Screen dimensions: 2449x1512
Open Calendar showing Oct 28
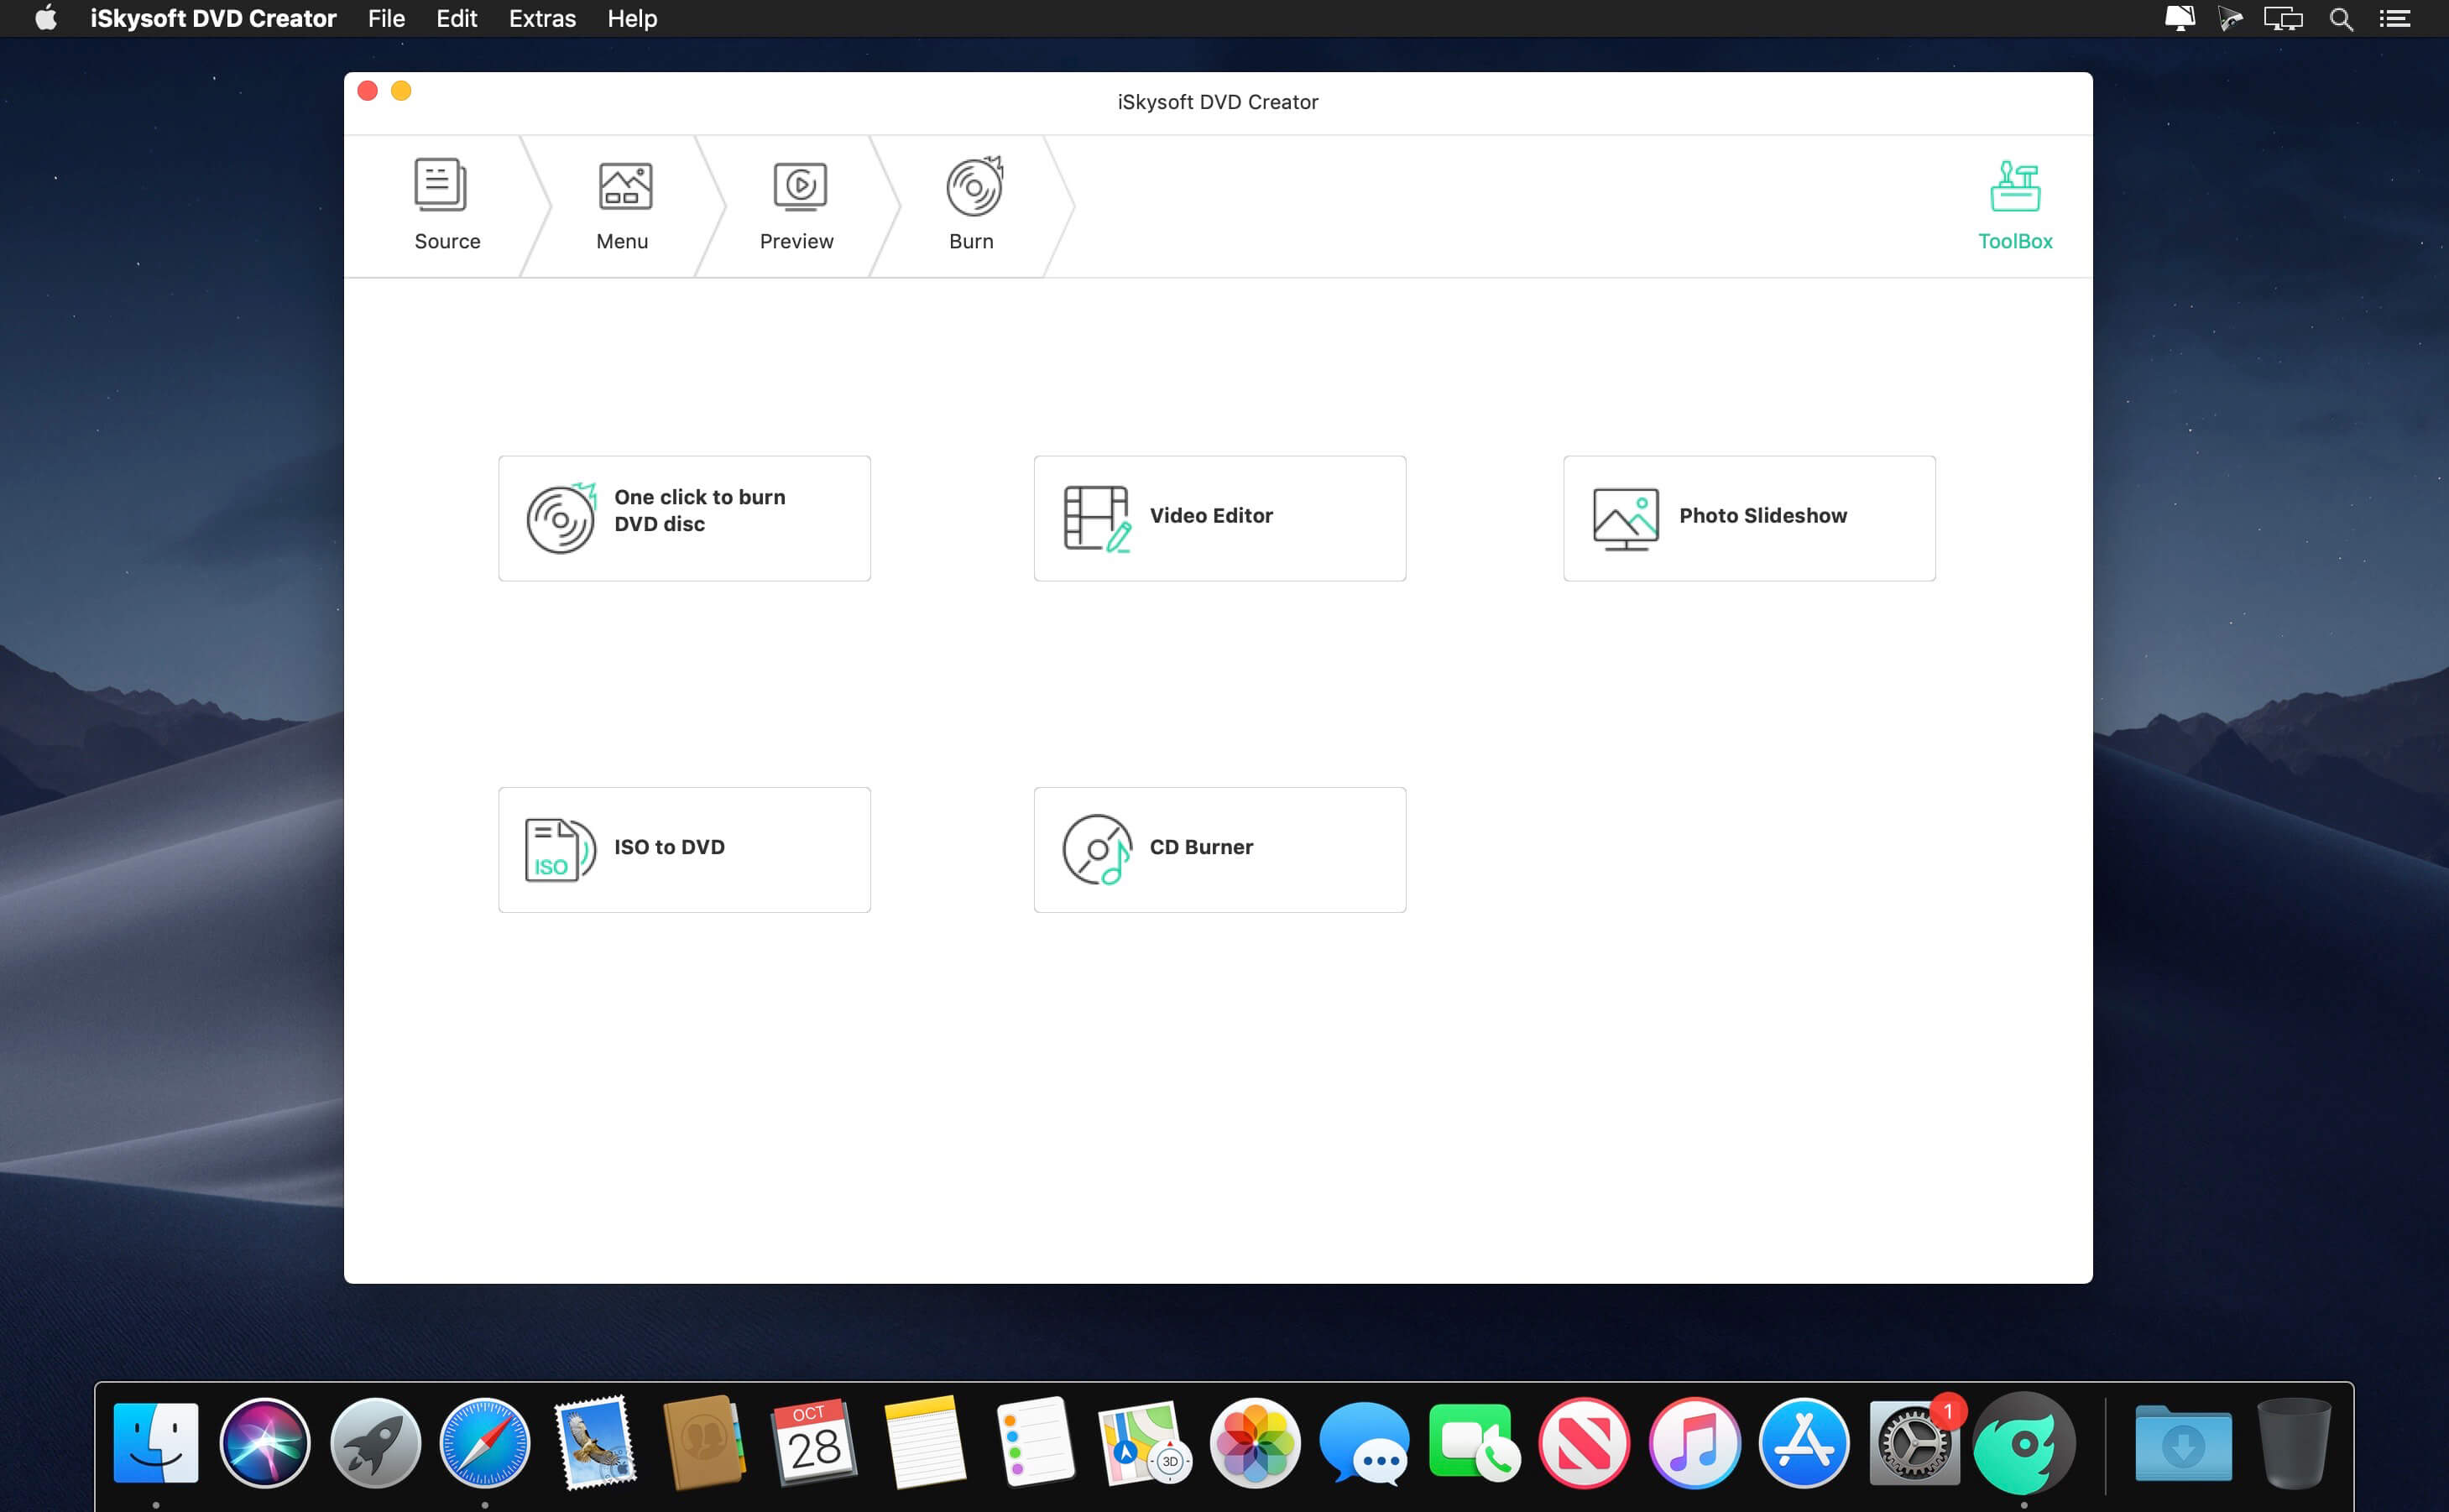[814, 1442]
